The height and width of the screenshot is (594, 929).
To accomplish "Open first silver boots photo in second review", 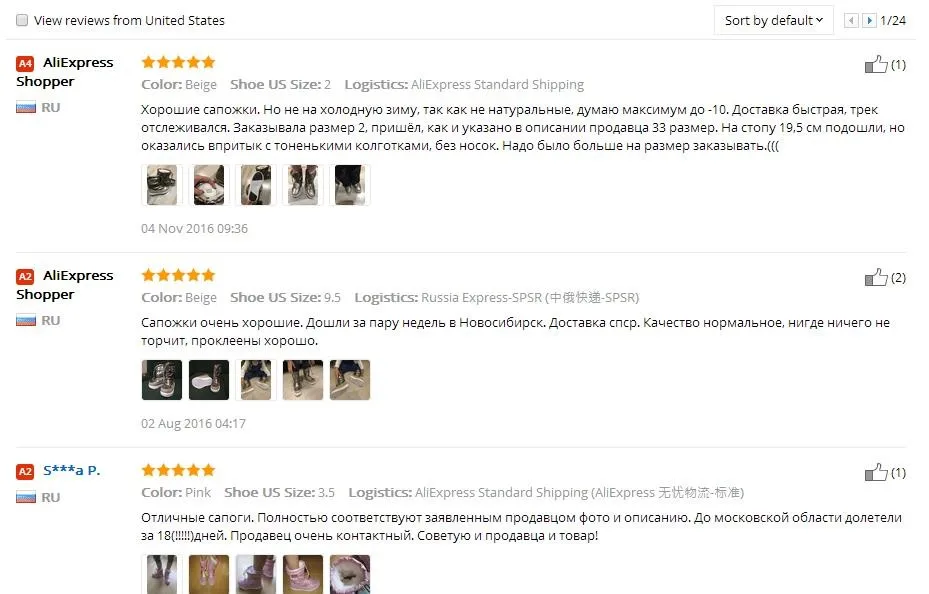I will click(x=162, y=380).
